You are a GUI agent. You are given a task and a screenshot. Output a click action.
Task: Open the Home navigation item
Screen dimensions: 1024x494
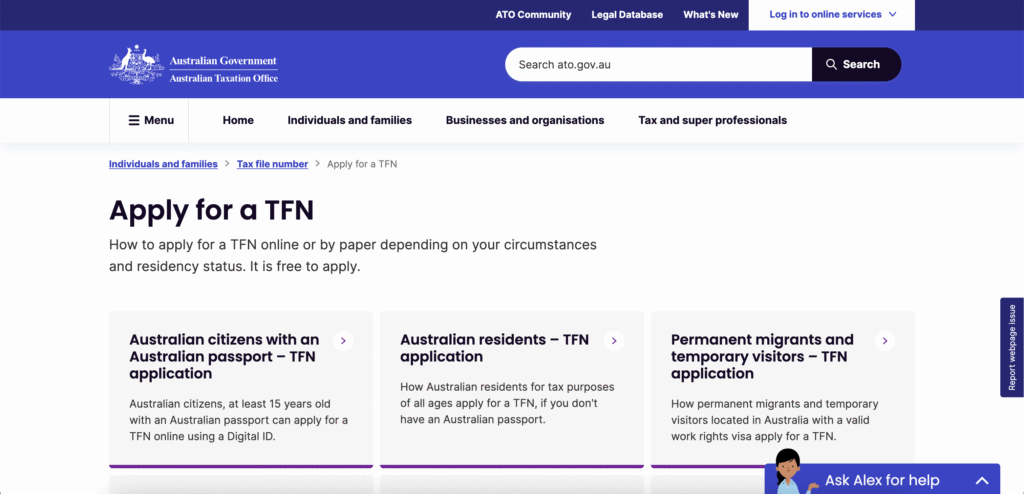point(238,120)
